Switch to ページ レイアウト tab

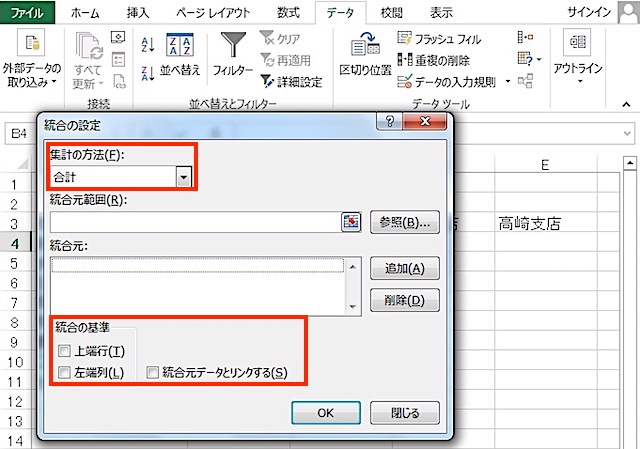[213, 13]
